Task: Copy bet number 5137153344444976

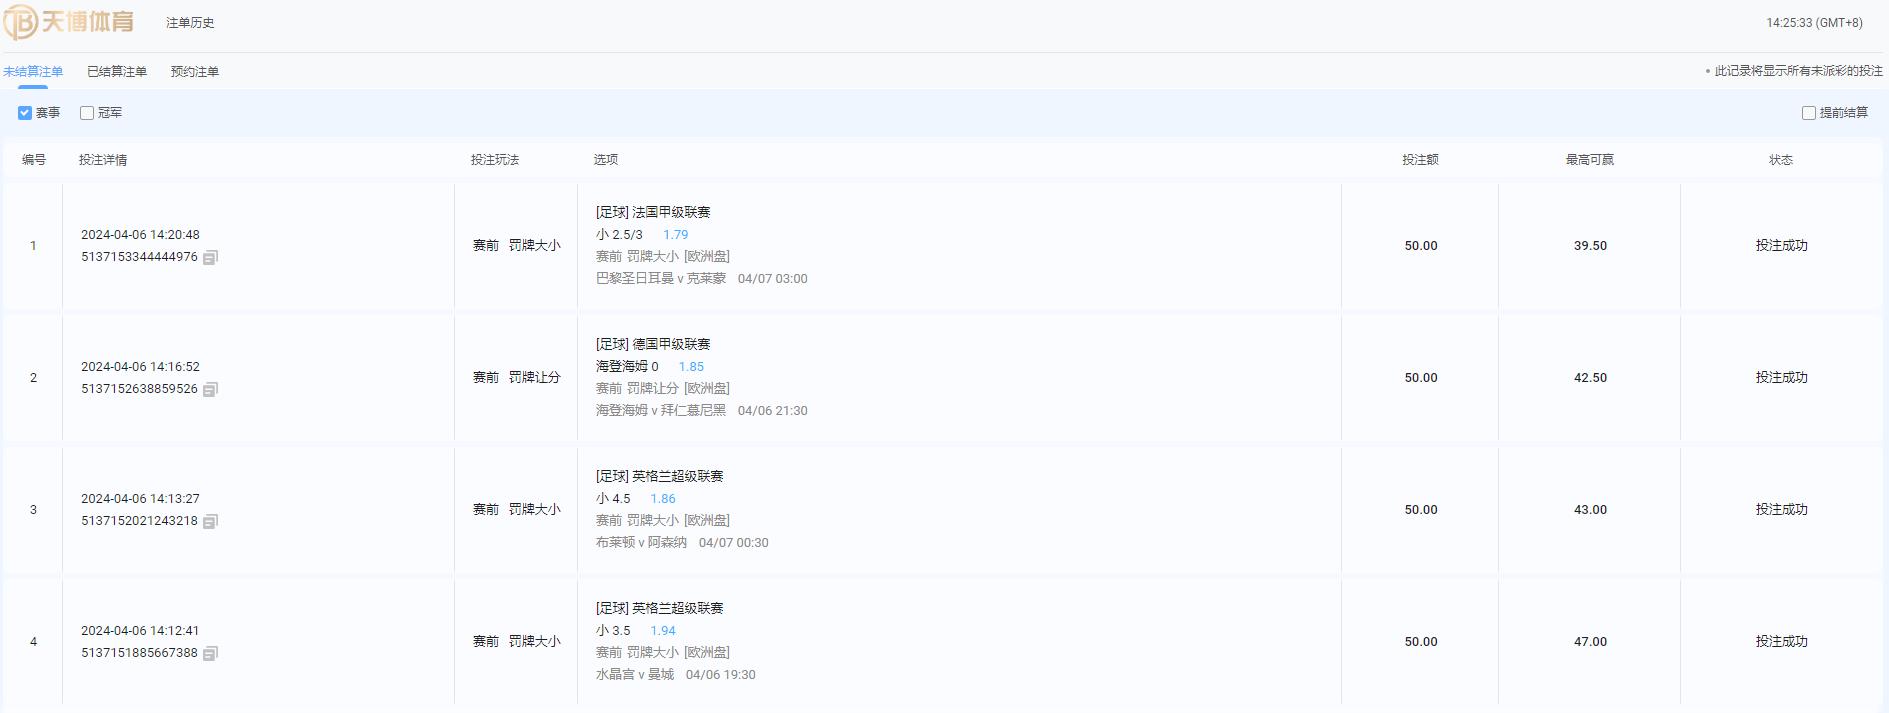Action: point(210,258)
